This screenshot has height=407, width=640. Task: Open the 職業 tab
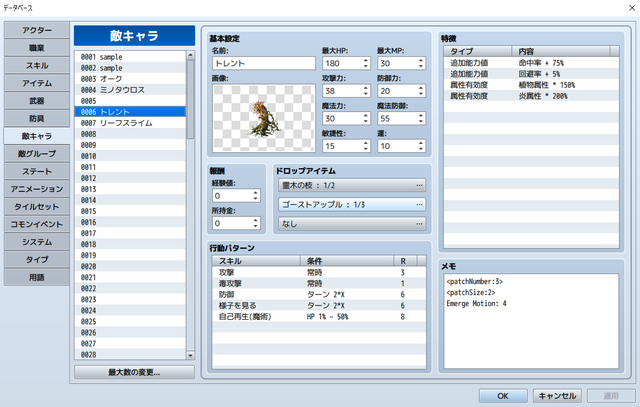point(37,48)
